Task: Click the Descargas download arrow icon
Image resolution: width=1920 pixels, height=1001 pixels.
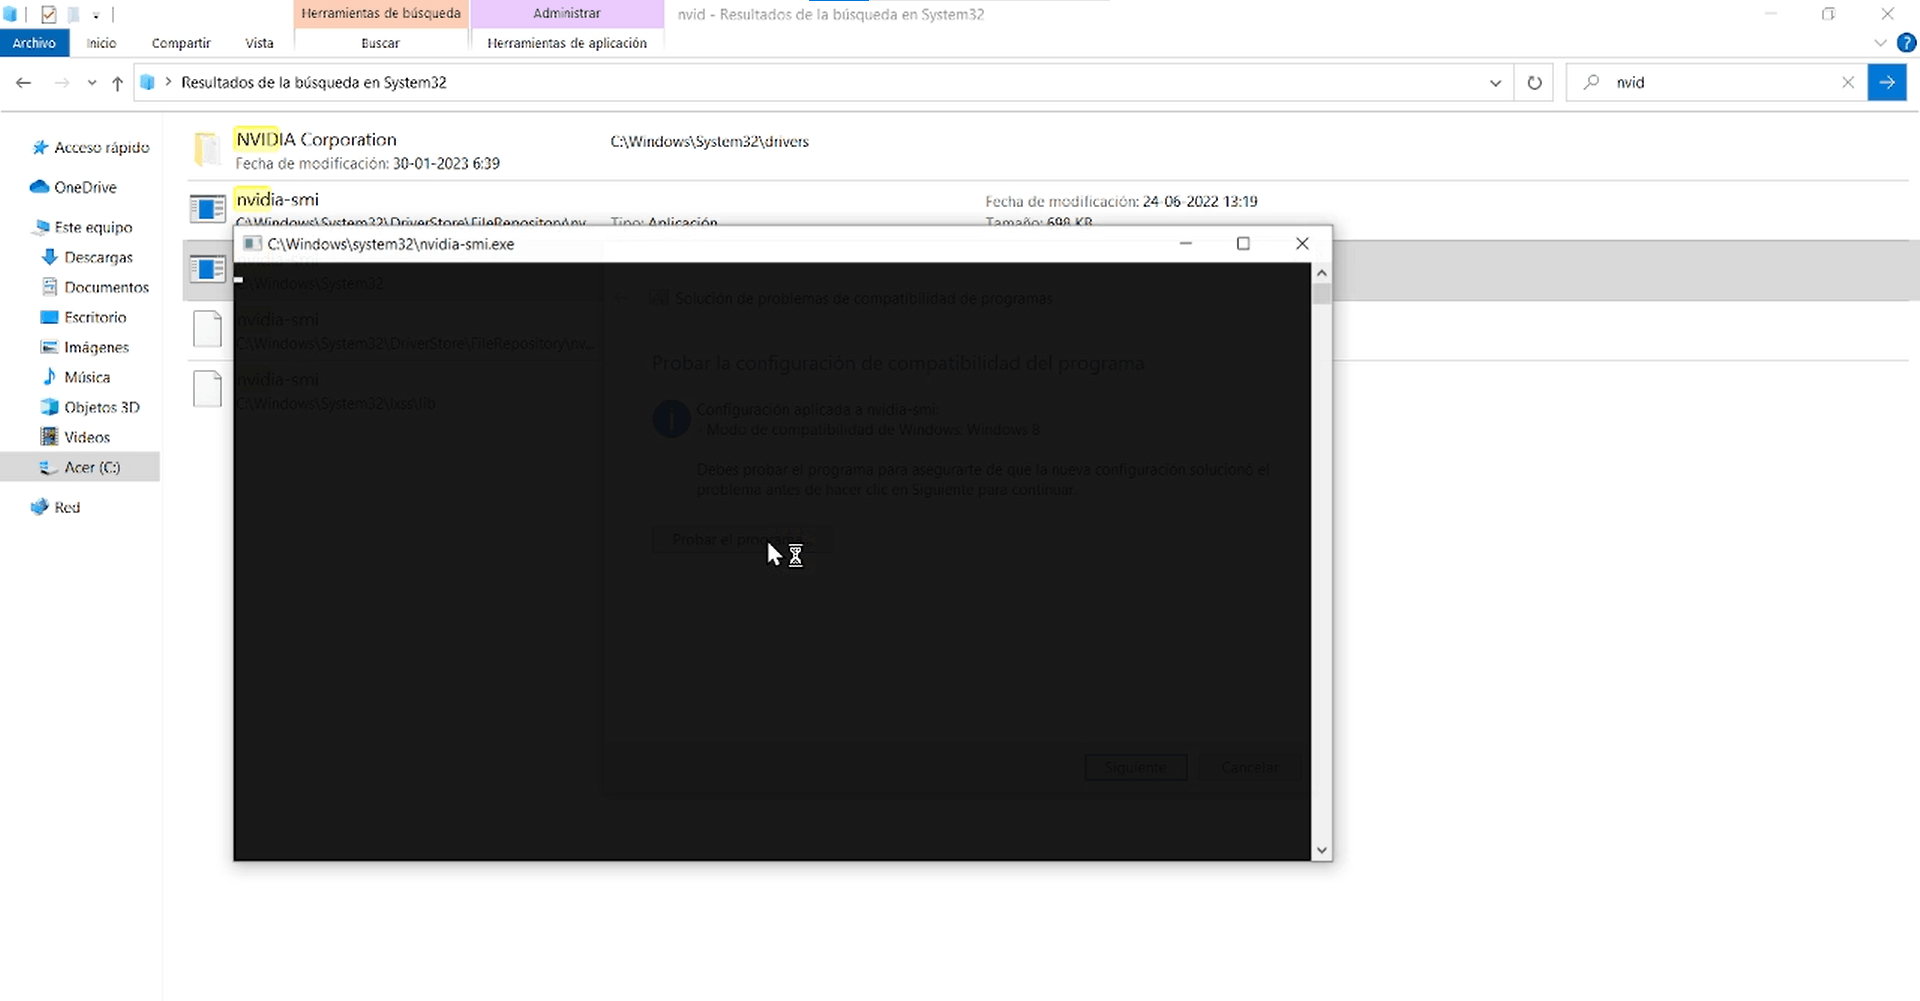Action: click(49, 257)
